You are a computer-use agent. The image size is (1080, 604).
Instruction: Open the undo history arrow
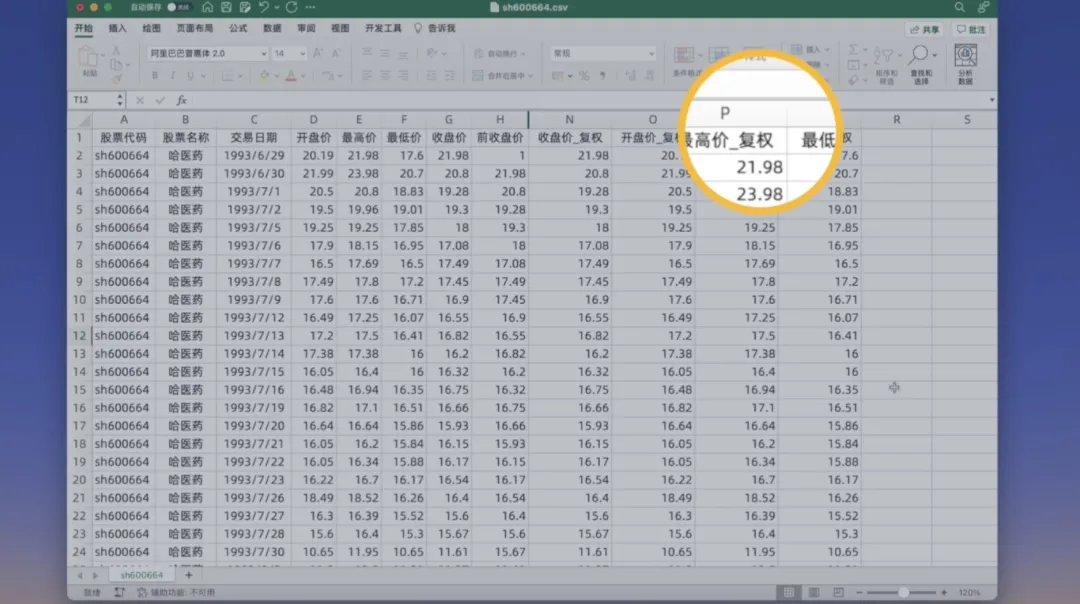[277, 8]
